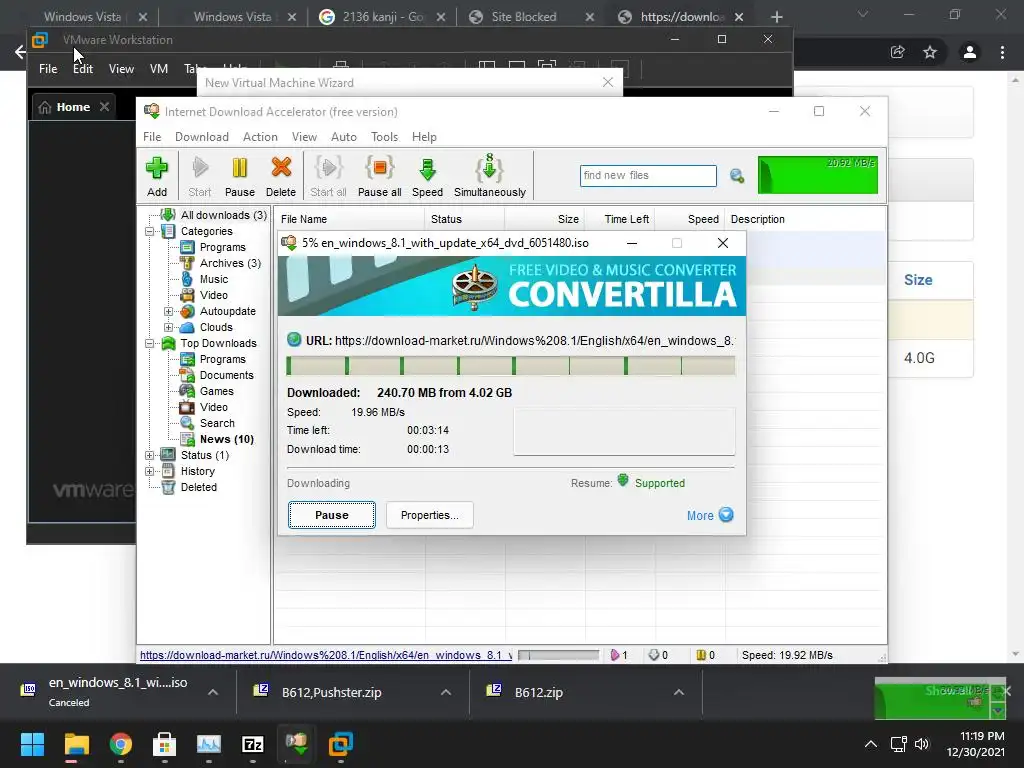Open the Tools menu

384,136
